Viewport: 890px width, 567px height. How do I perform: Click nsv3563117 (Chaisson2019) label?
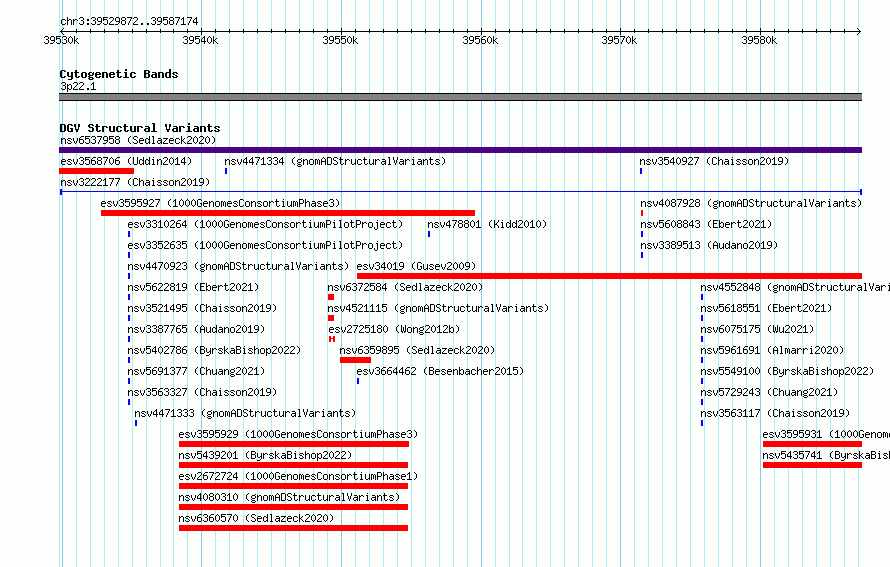pos(775,413)
